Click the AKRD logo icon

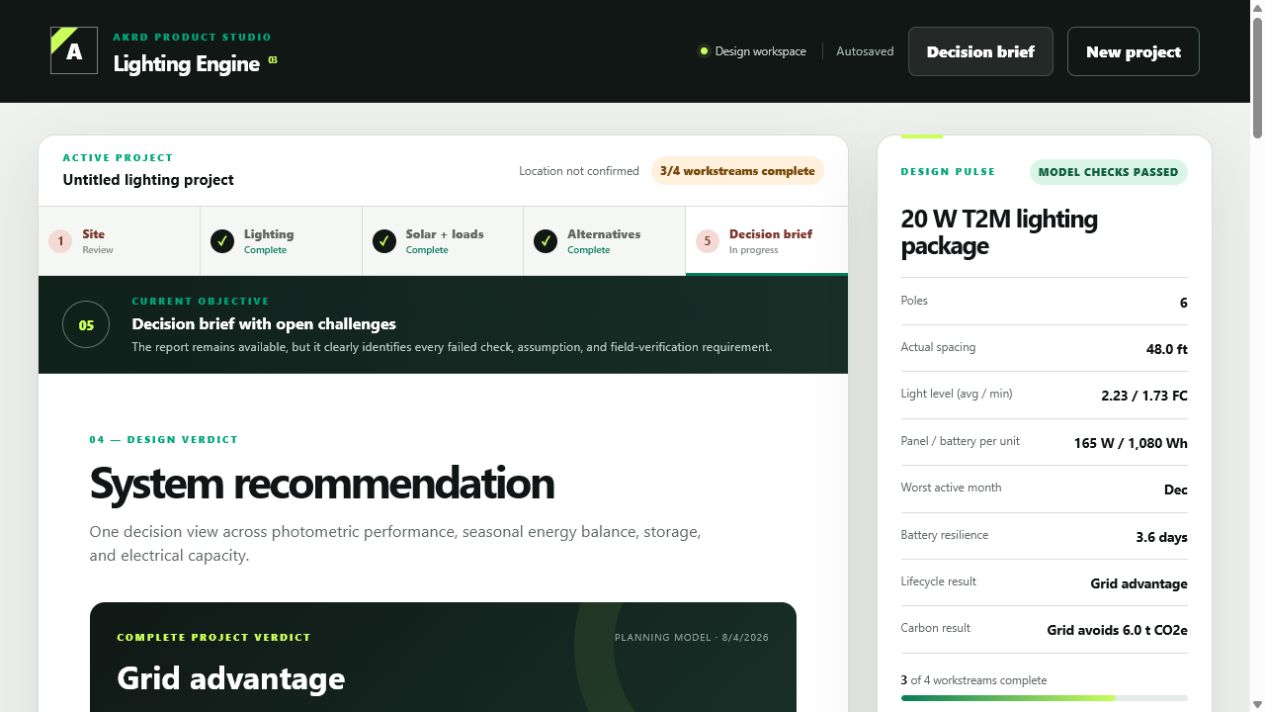[x=74, y=50]
